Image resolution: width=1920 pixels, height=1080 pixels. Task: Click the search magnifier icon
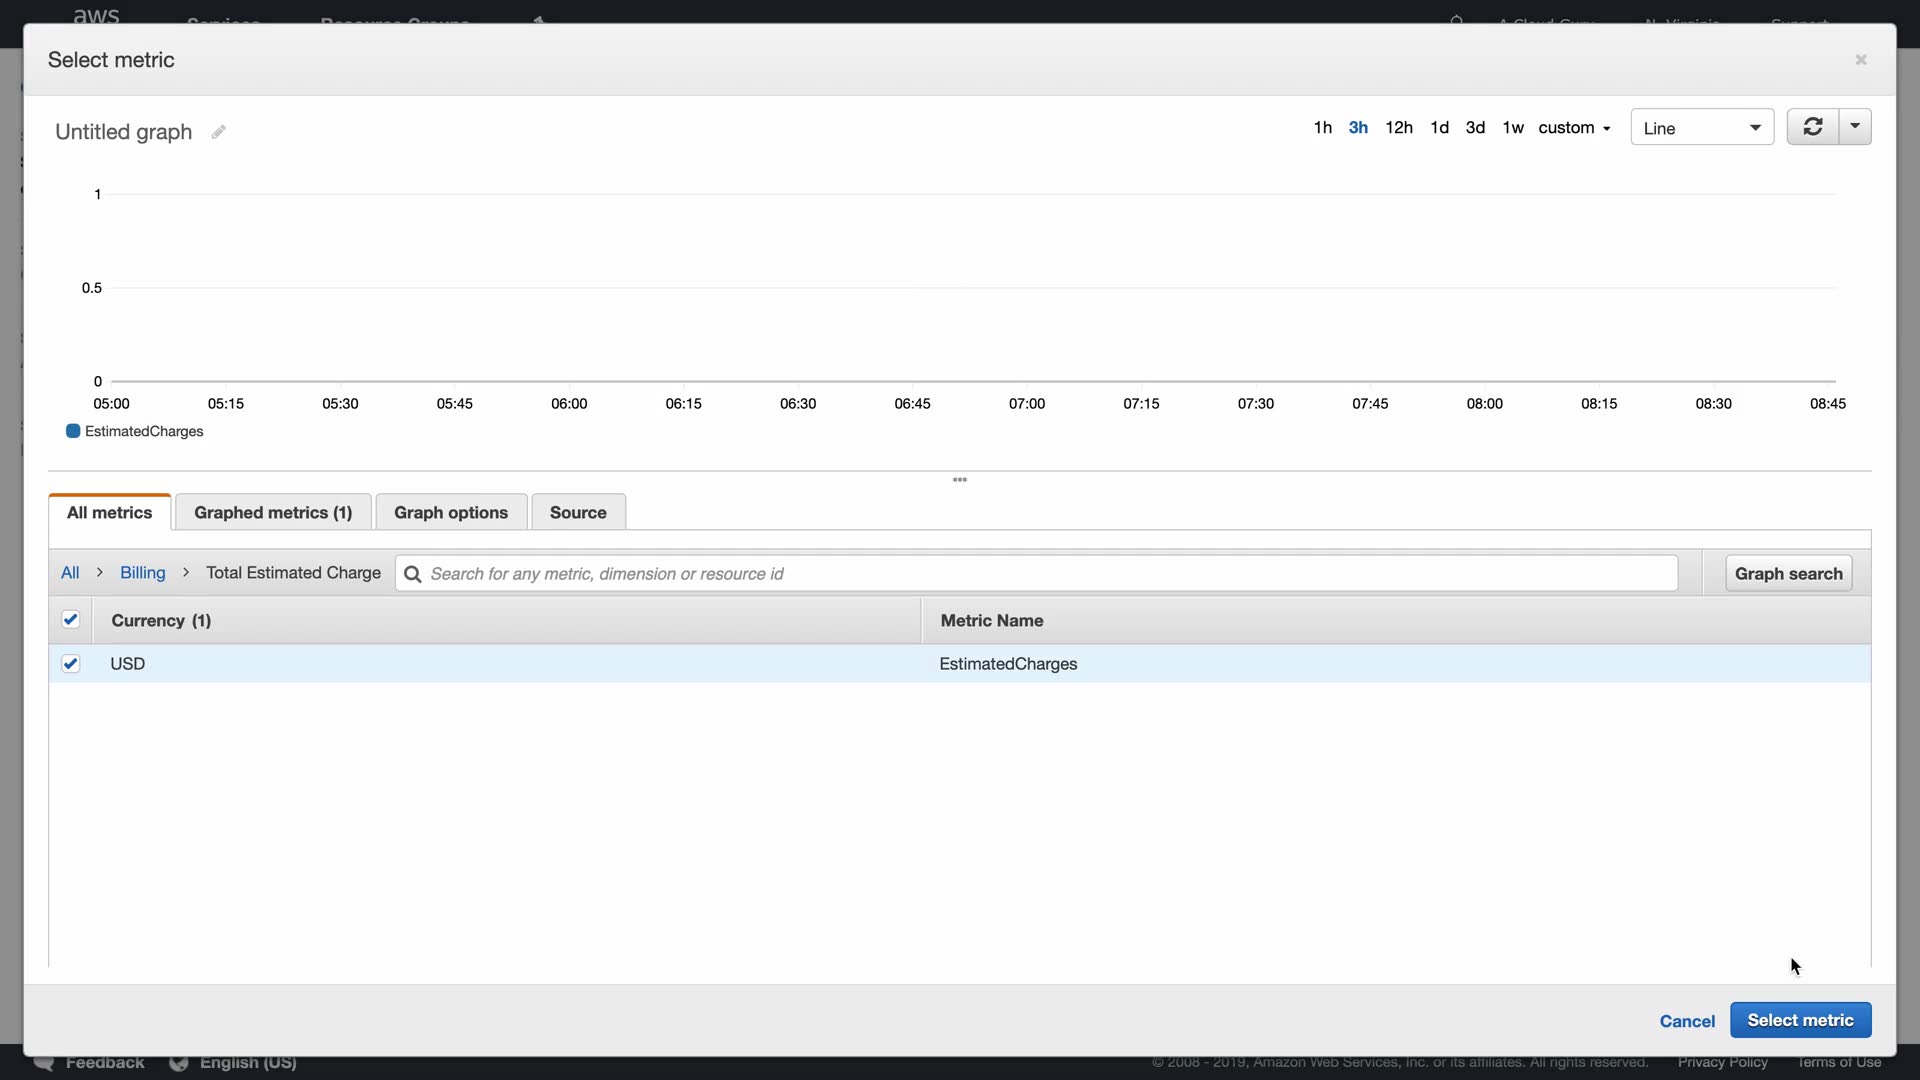(x=412, y=574)
